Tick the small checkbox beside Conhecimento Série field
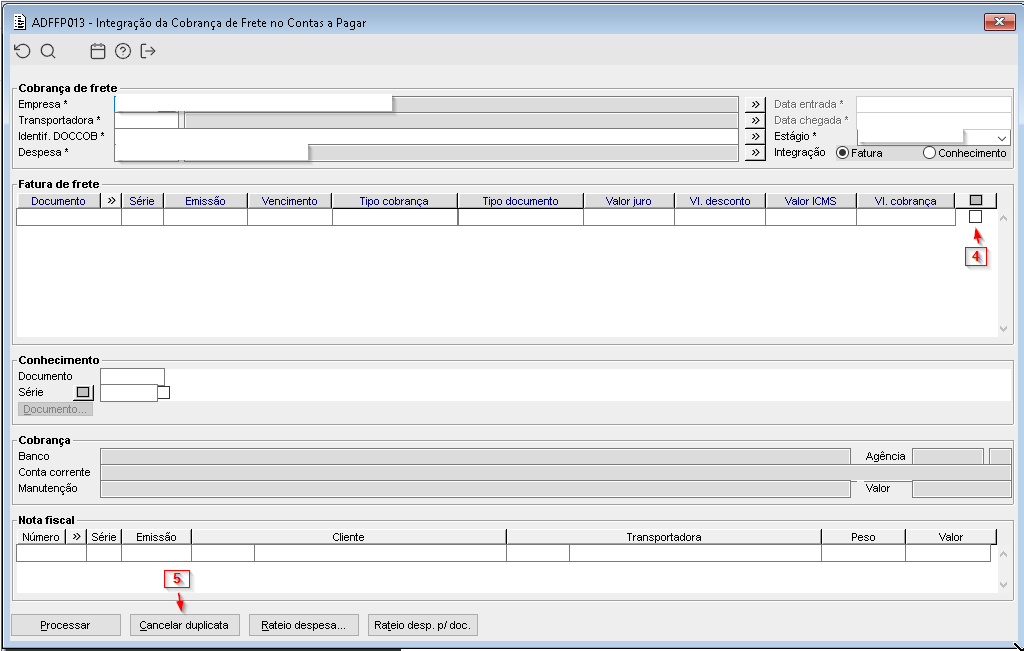Screen dimensions: 1024x651 point(164,392)
